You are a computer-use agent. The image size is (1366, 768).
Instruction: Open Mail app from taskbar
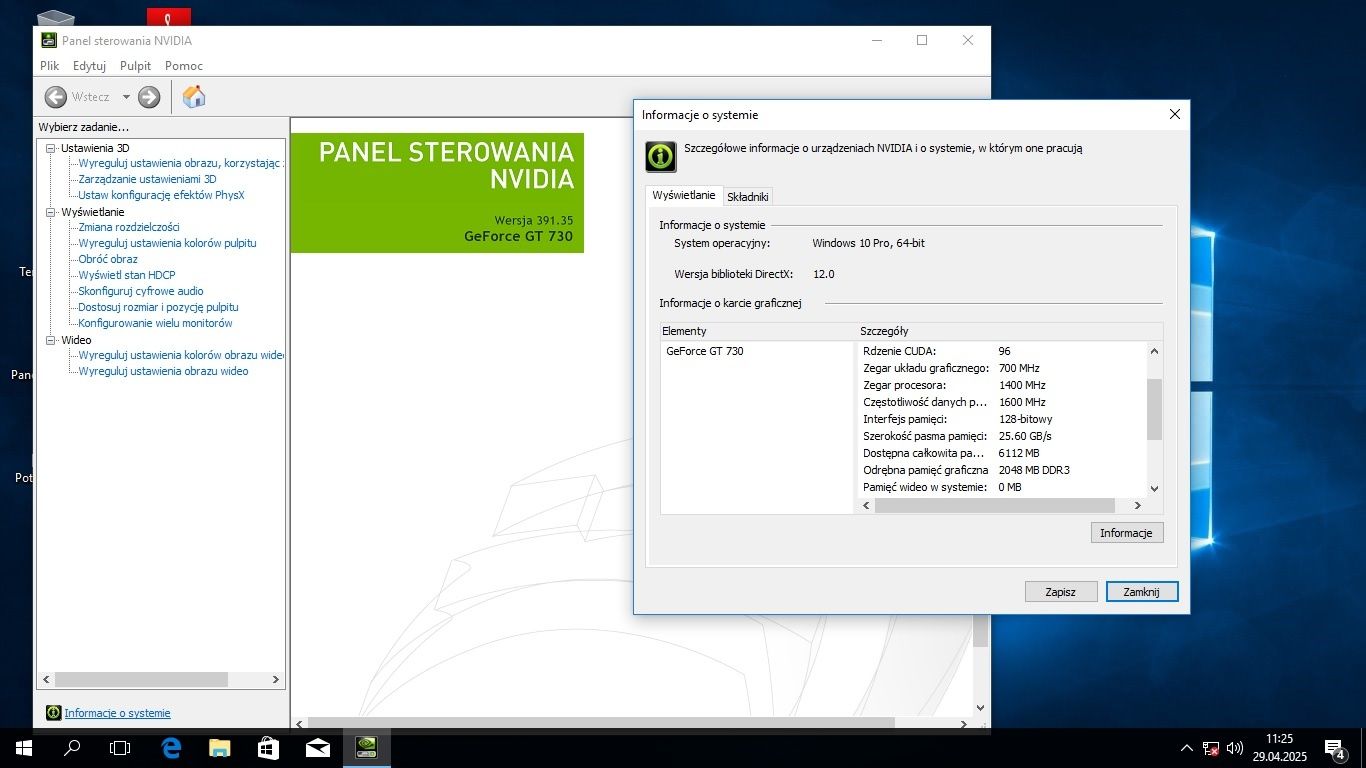click(x=318, y=748)
